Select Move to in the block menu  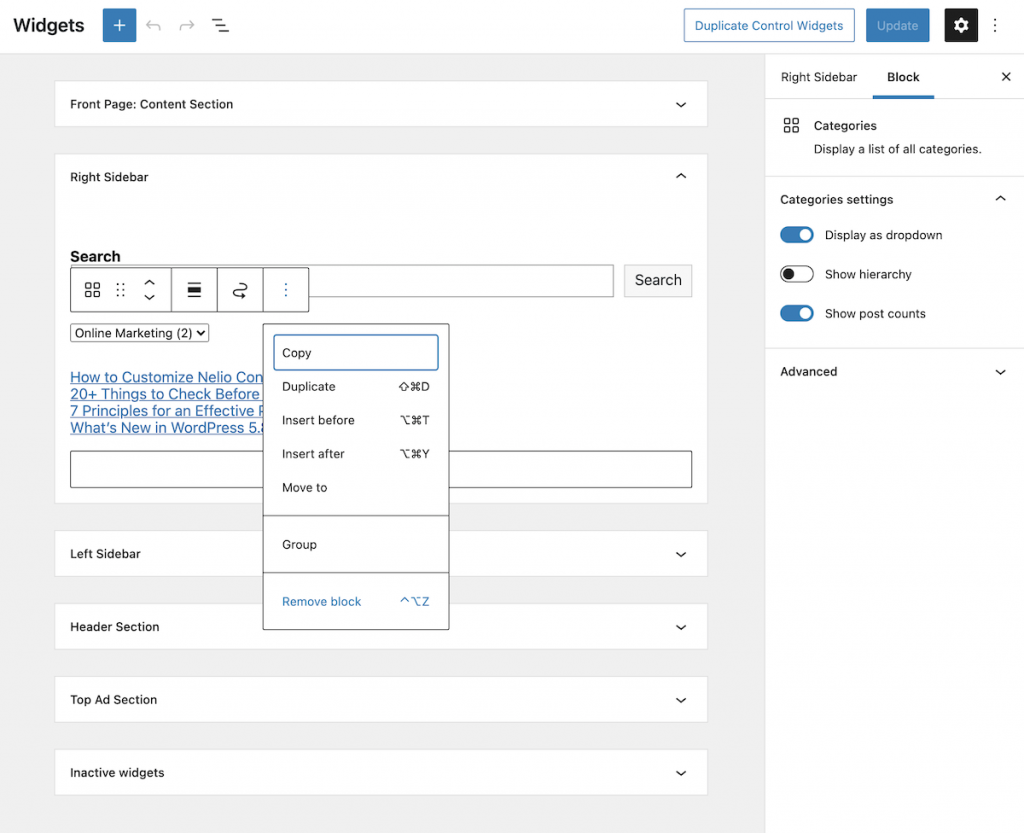[356, 488]
